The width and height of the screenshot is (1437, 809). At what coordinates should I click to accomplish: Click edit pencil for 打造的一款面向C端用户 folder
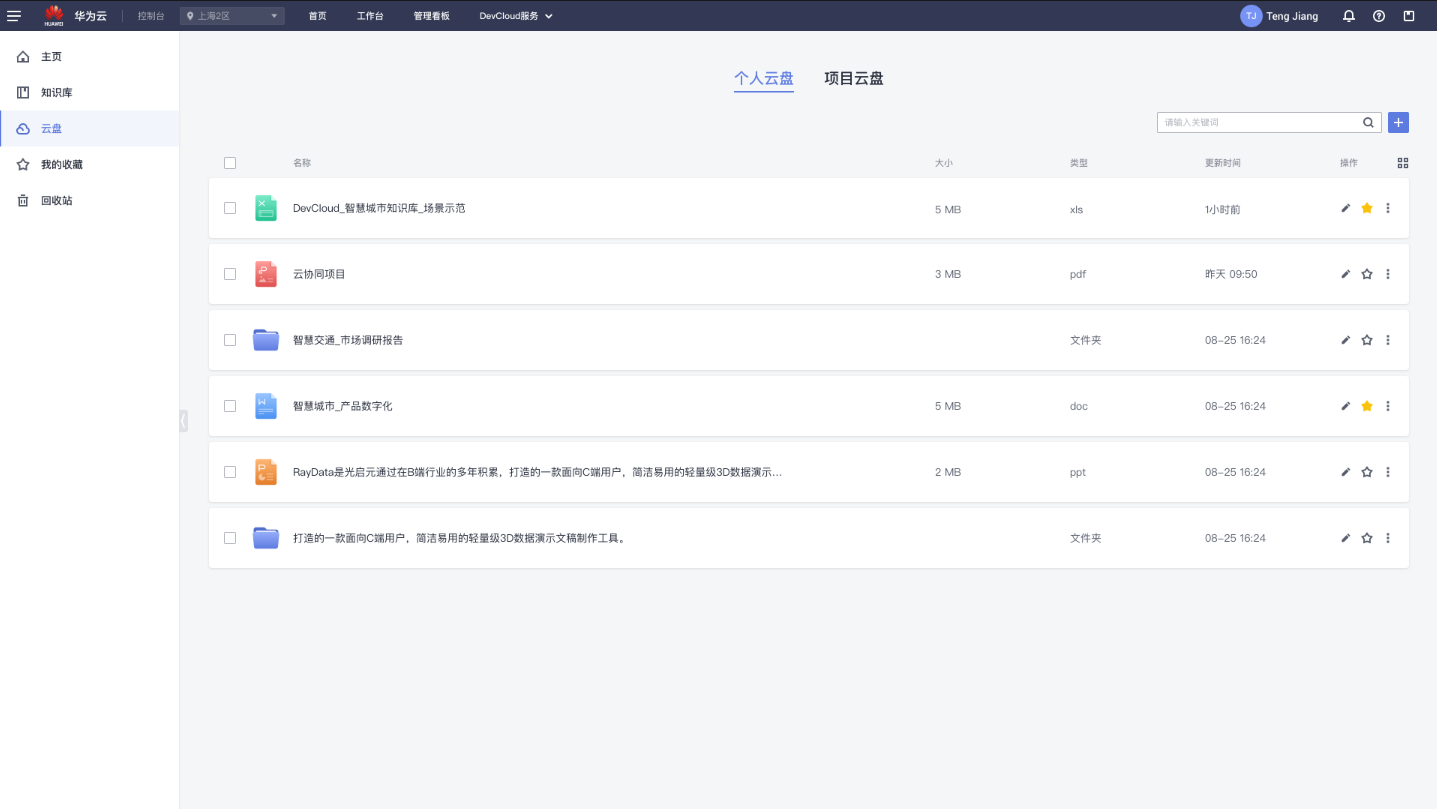[1346, 538]
